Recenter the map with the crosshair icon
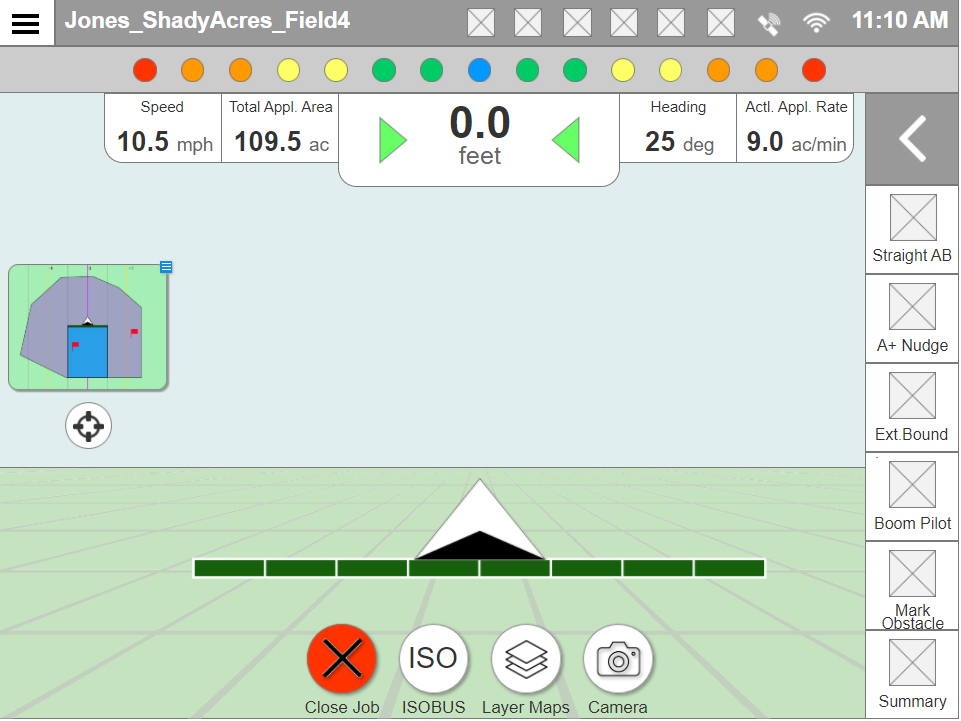961x721 pixels. 88,425
